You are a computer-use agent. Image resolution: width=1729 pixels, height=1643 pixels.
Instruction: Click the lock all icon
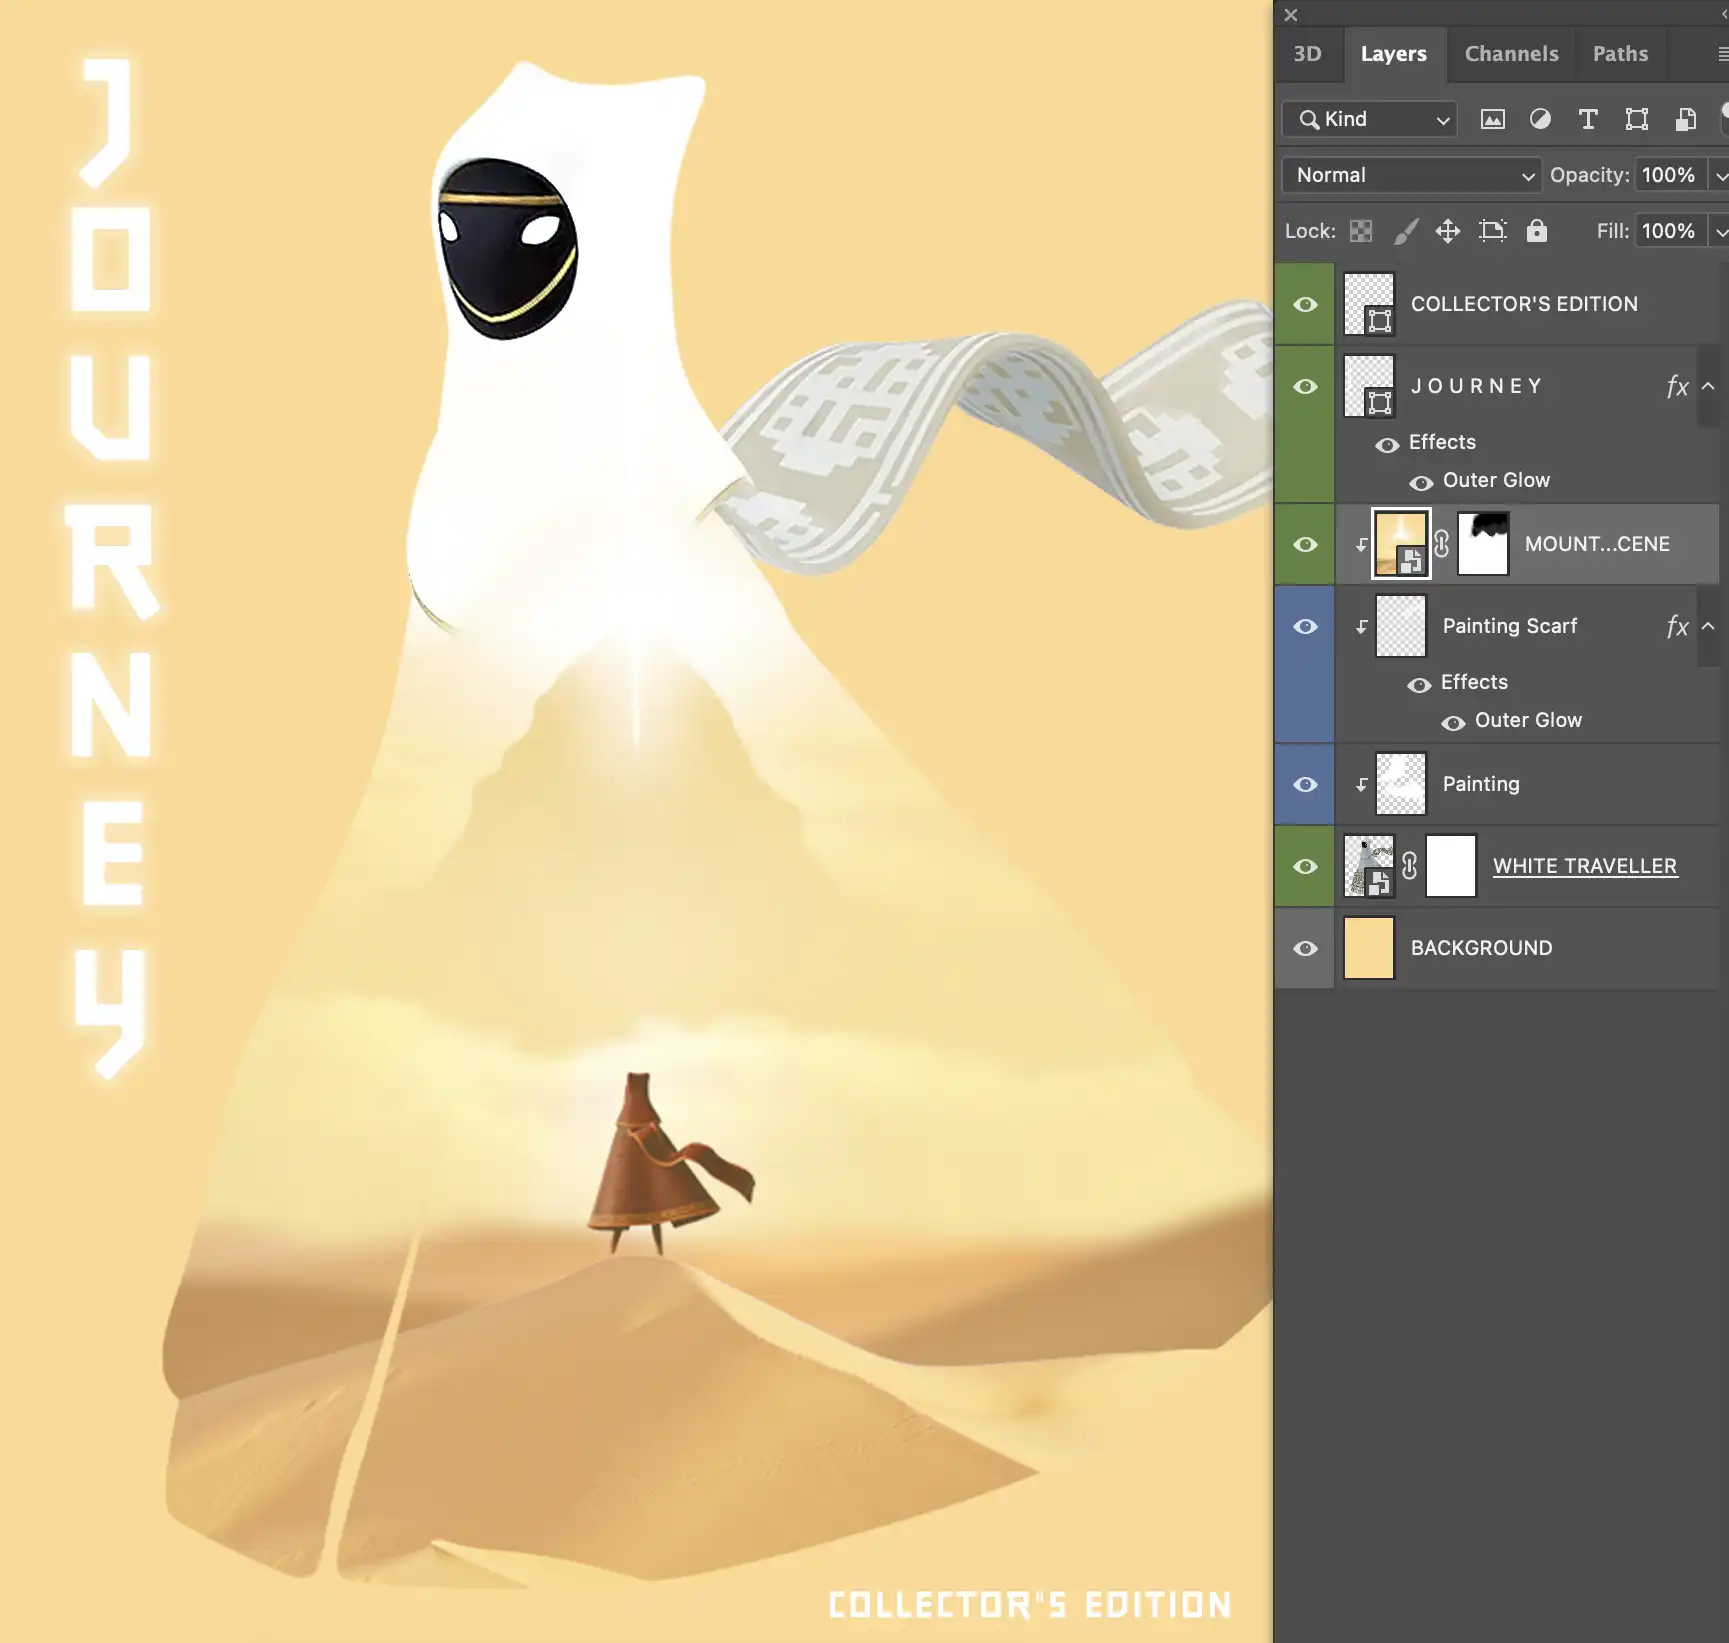pyautogui.click(x=1536, y=231)
